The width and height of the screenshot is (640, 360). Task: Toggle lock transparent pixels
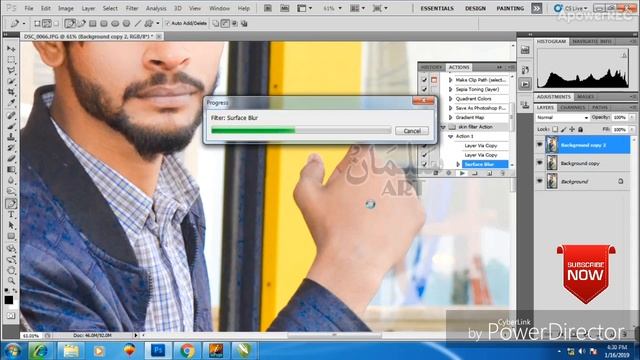pyautogui.click(x=555, y=129)
